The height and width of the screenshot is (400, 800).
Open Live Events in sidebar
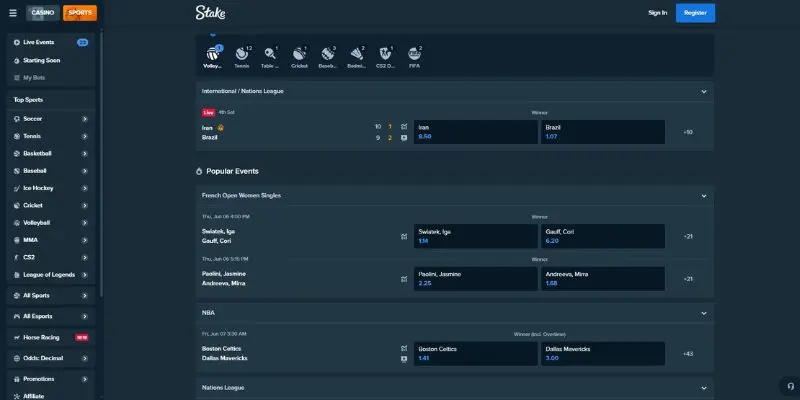tap(50, 43)
